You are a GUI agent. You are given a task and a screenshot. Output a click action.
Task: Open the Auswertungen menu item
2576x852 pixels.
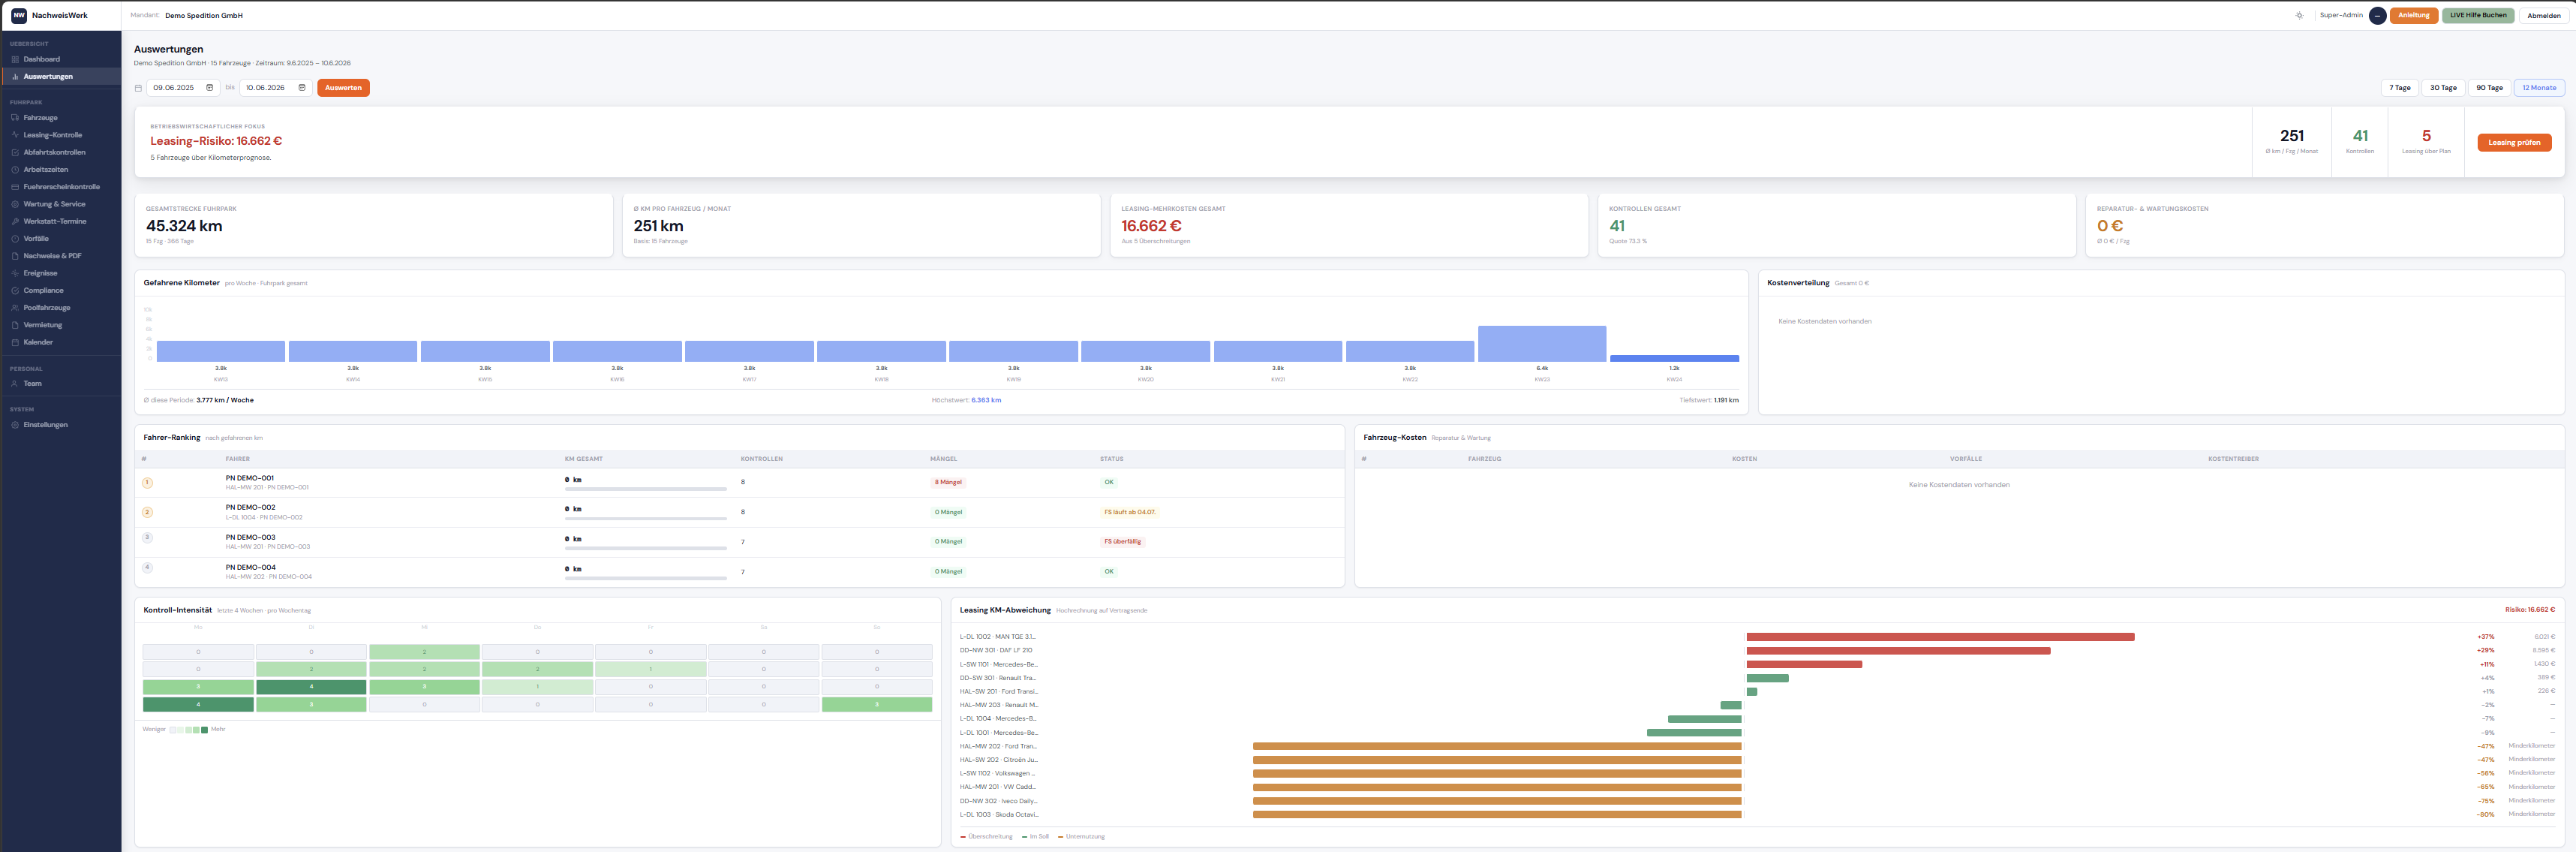tap(61, 77)
